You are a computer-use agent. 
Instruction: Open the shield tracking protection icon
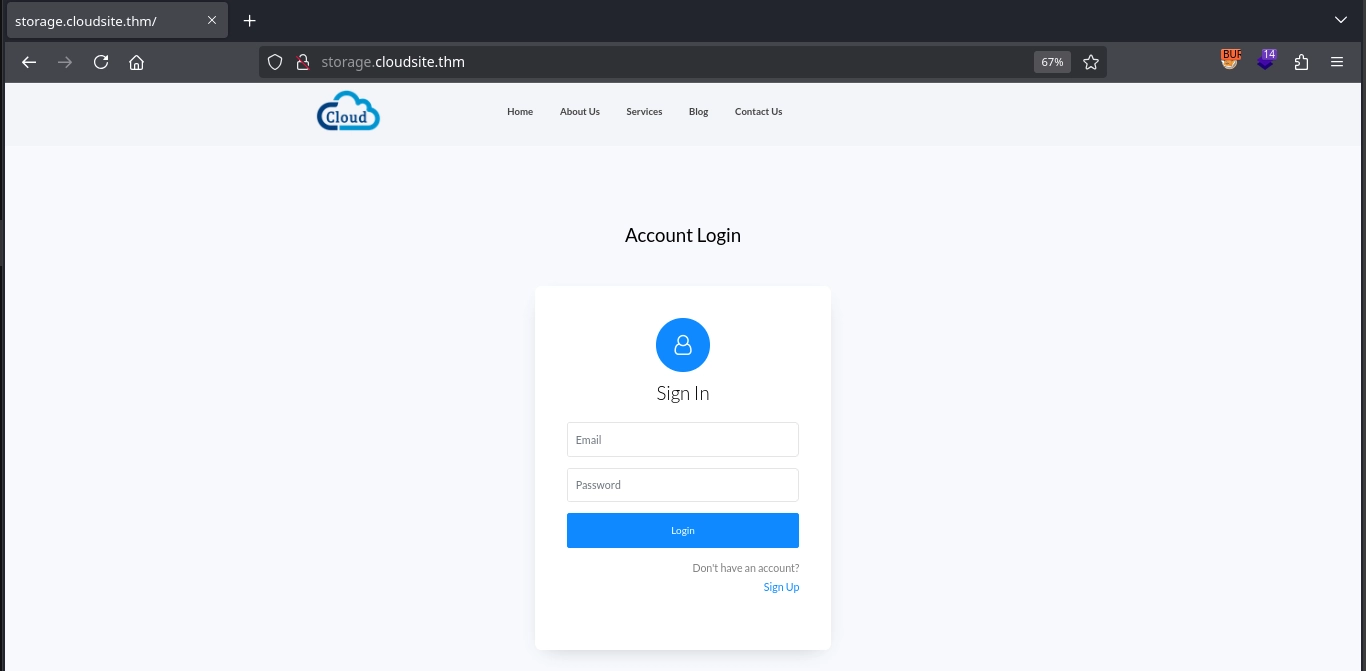coord(275,62)
